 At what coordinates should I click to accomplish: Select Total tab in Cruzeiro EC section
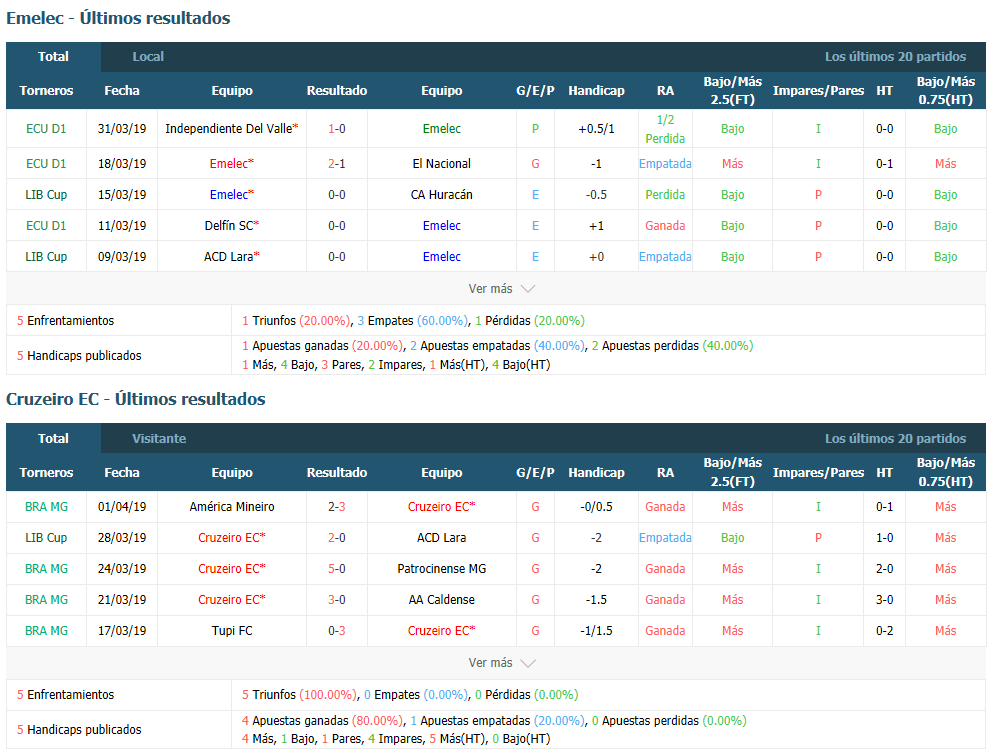coord(53,439)
